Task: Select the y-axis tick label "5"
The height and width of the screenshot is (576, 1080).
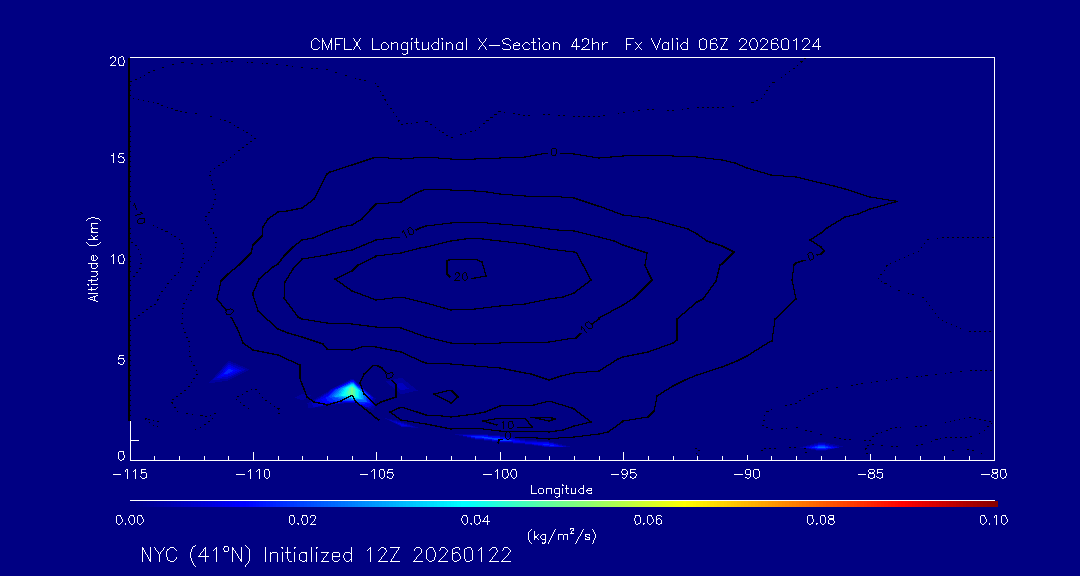Action: [121, 360]
